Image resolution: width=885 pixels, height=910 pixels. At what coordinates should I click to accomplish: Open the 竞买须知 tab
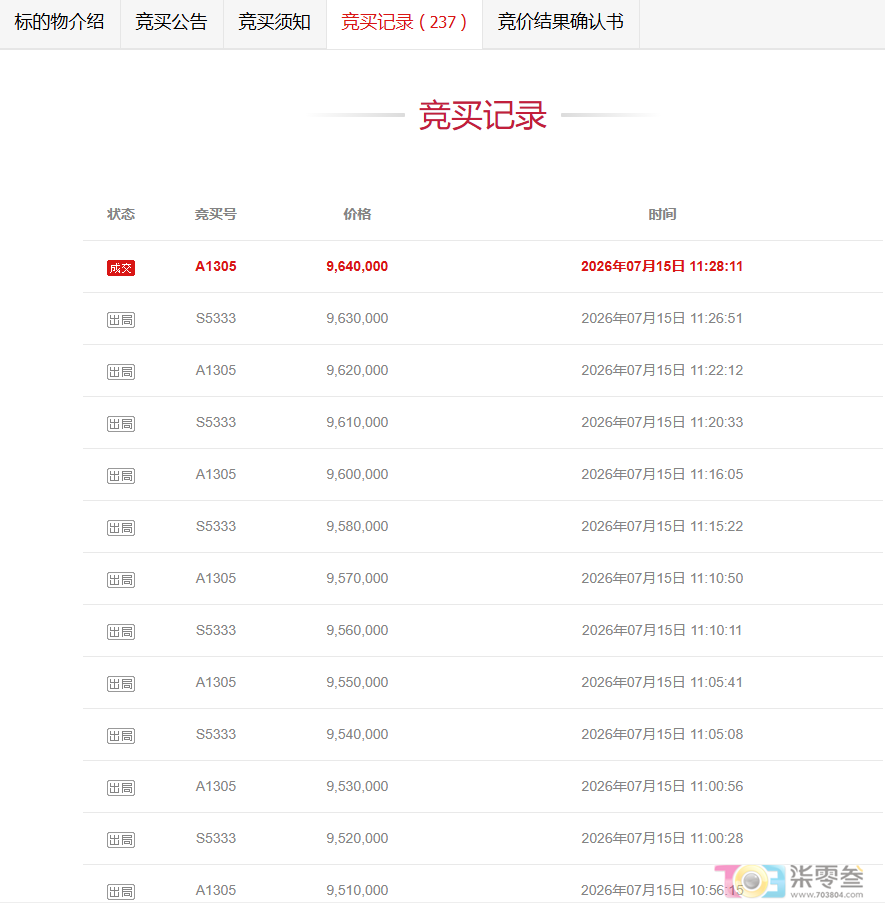tap(275, 23)
